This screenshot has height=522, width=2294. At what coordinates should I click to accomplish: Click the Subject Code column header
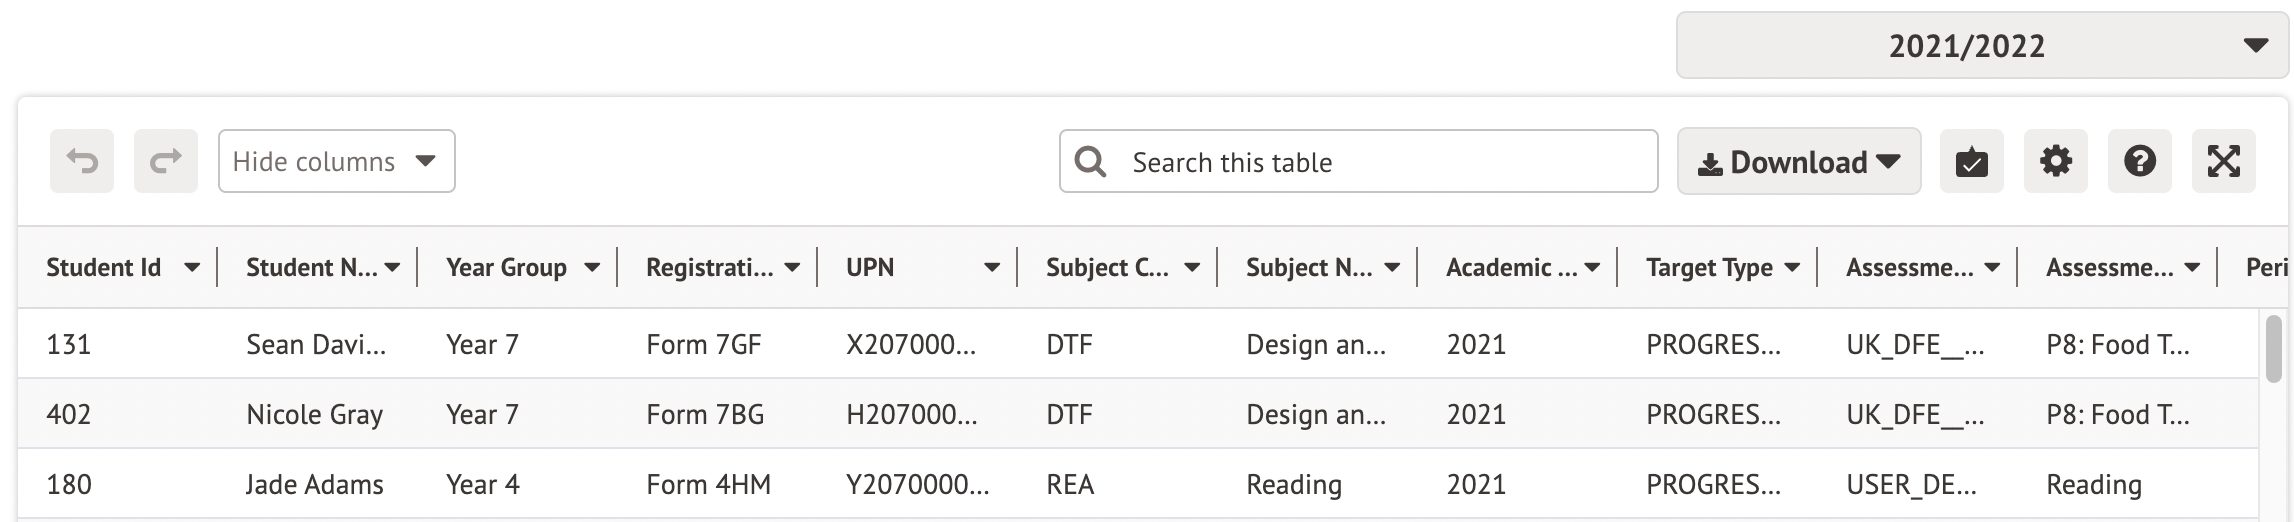(1106, 268)
